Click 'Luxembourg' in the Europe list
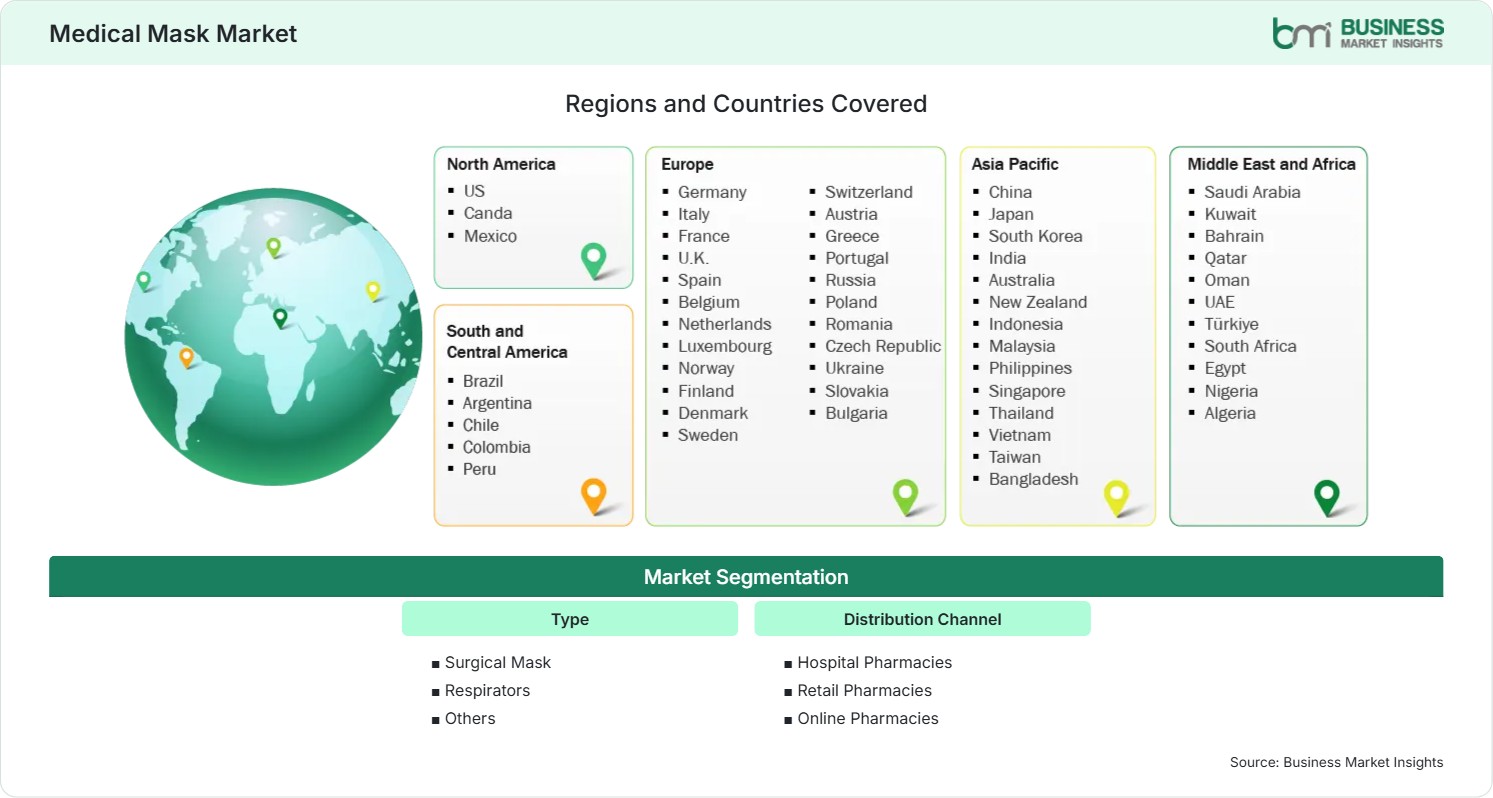The height and width of the screenshot is (798, 1493). (x=725, y=346)
